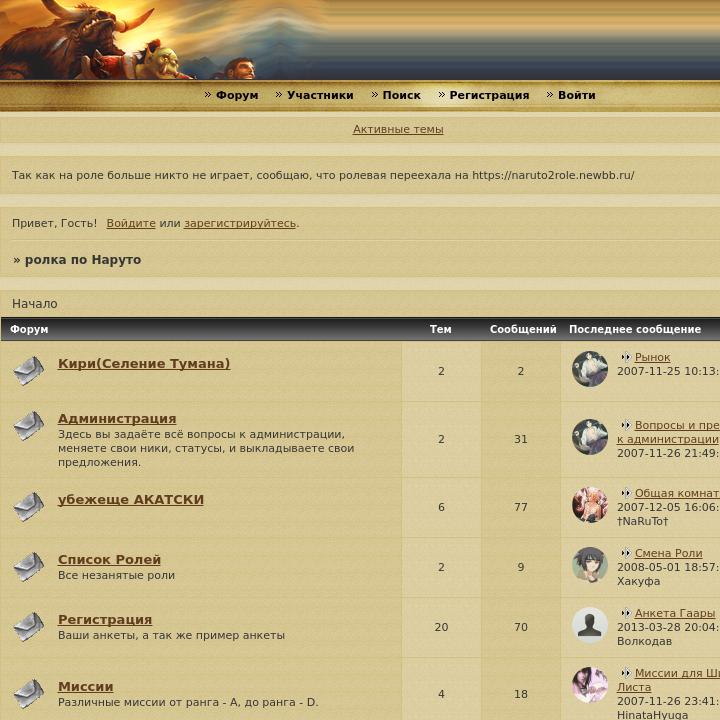Click the forum title ролка по Наруто

pyautogui.click(x=83, y=260)
